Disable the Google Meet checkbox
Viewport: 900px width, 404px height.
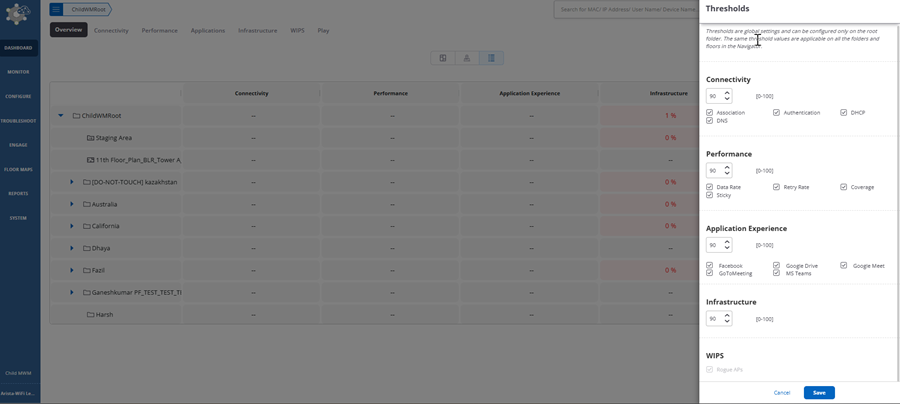coord(844,266)
